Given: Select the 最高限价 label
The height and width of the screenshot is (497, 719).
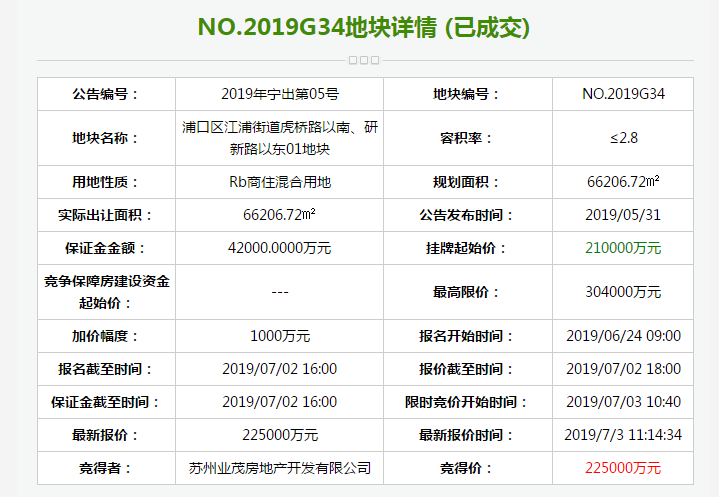Looking at the screenshot, I should tap(467, 292).
